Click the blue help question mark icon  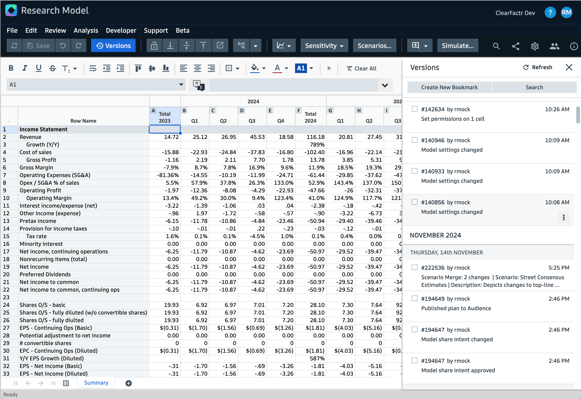tap(550, 13)
